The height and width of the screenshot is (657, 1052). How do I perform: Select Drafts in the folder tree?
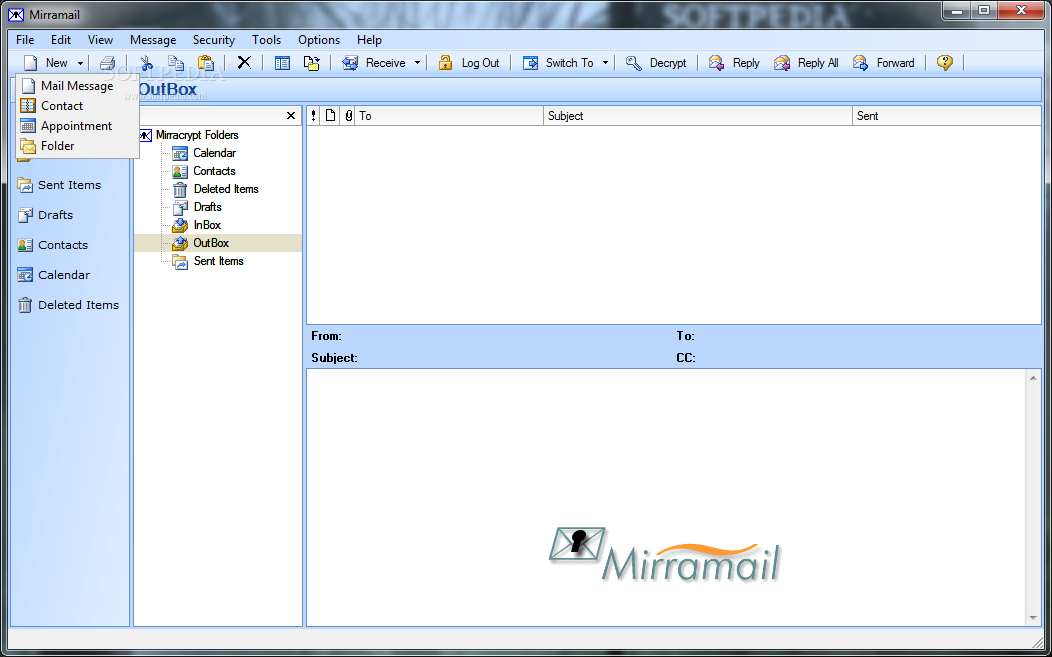point(207,207)
